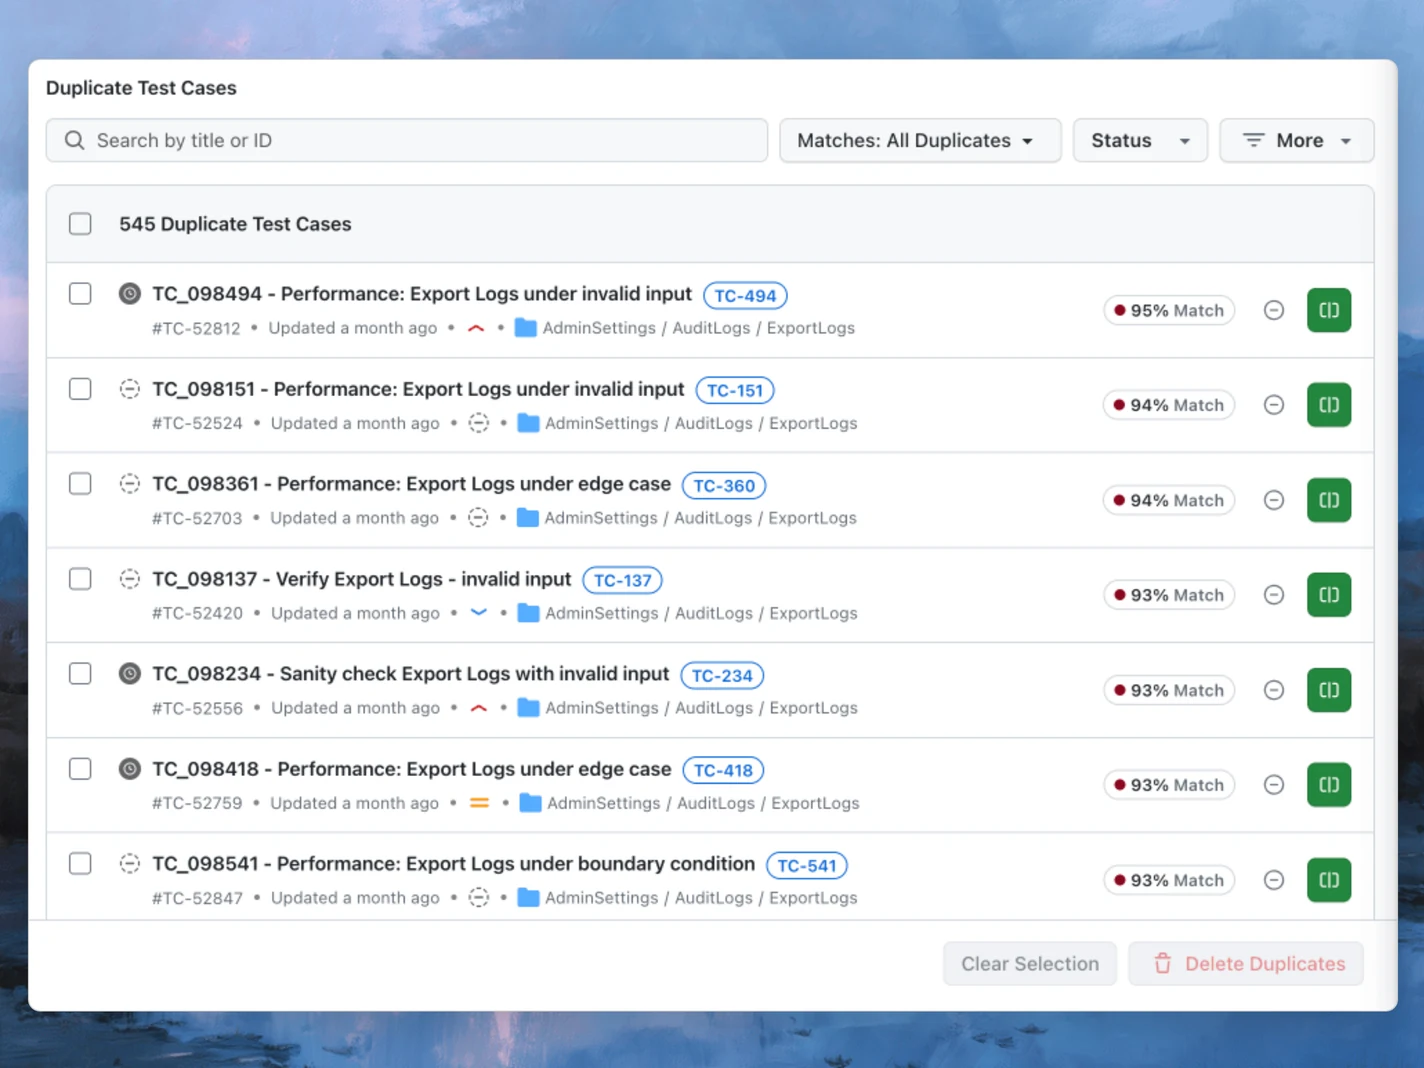Open the TC-360 tag link
The image size is (1424, 1068).
coord(724,486)
